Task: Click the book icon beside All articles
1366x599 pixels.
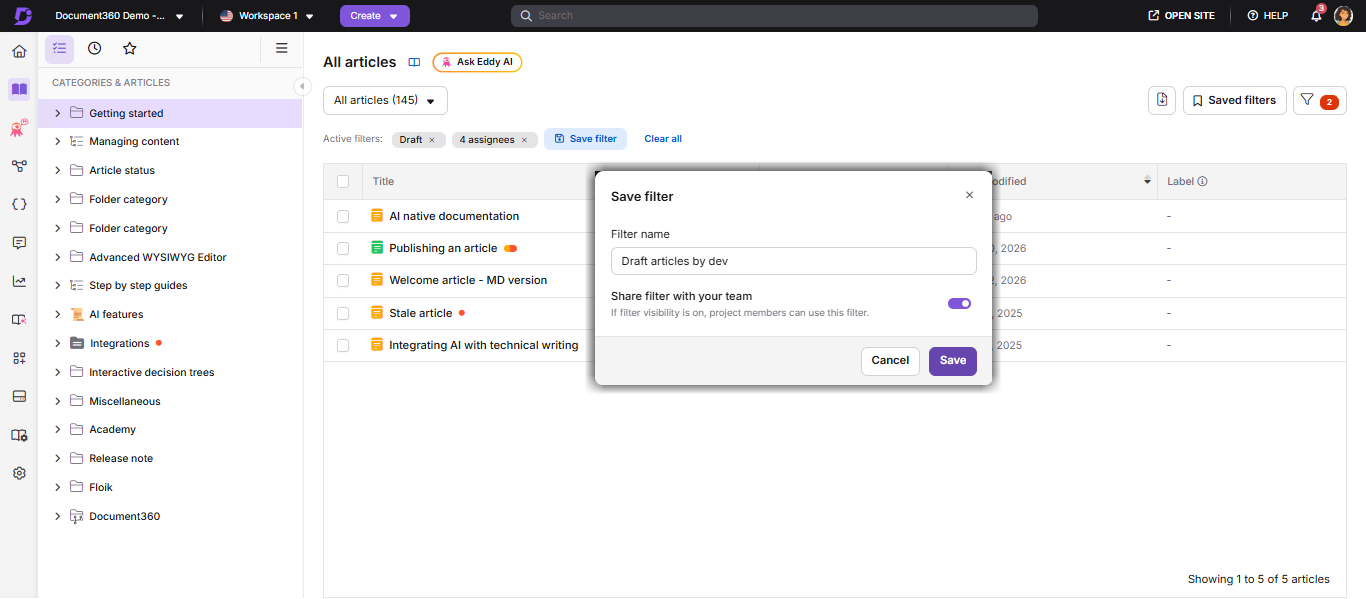Action: (414, 62)
